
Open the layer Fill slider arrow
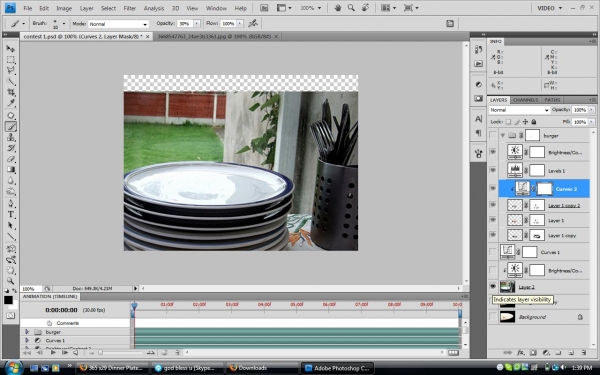(x=591, y=122)
